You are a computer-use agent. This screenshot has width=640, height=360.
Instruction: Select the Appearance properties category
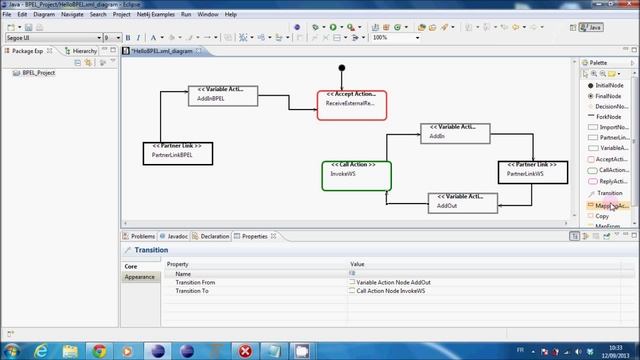click(x=140, y=277)
